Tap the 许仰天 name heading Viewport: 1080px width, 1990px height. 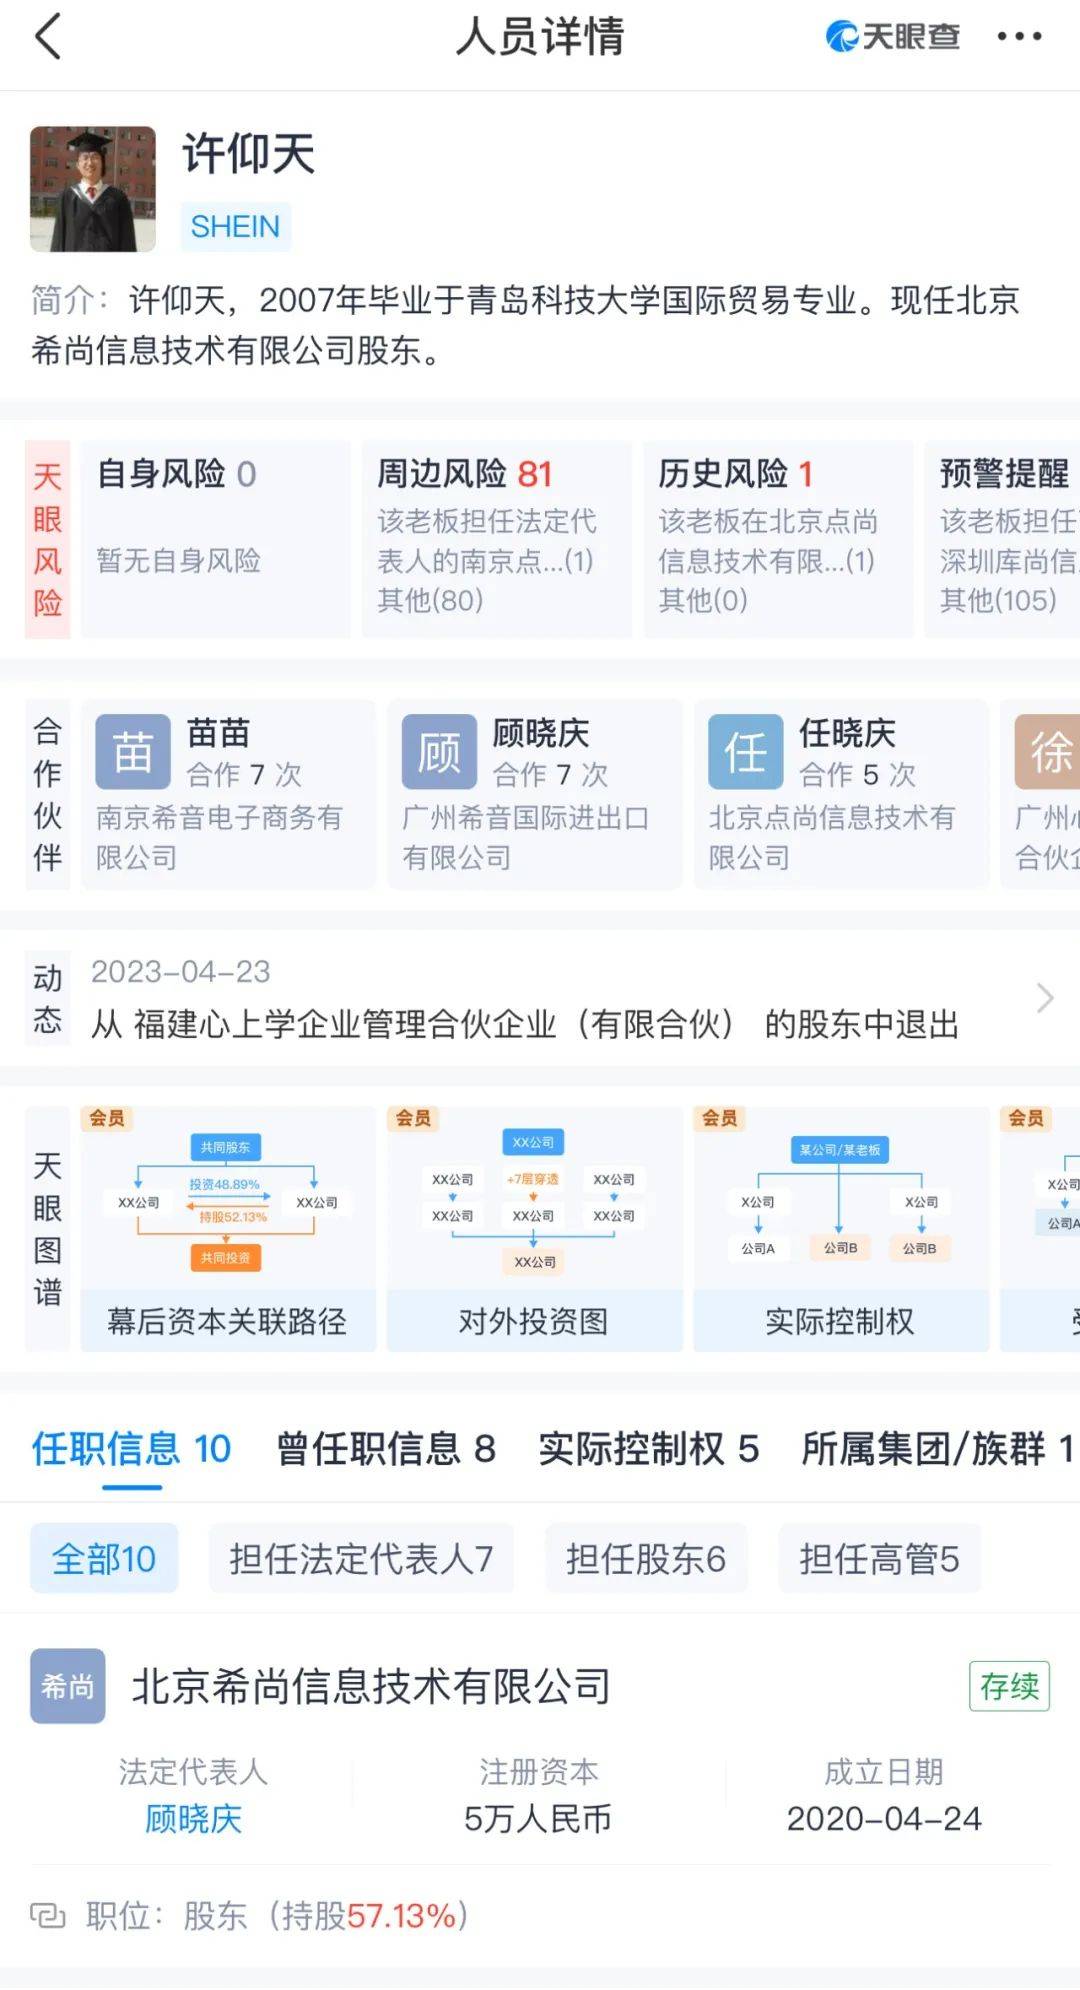pos(248,155)
